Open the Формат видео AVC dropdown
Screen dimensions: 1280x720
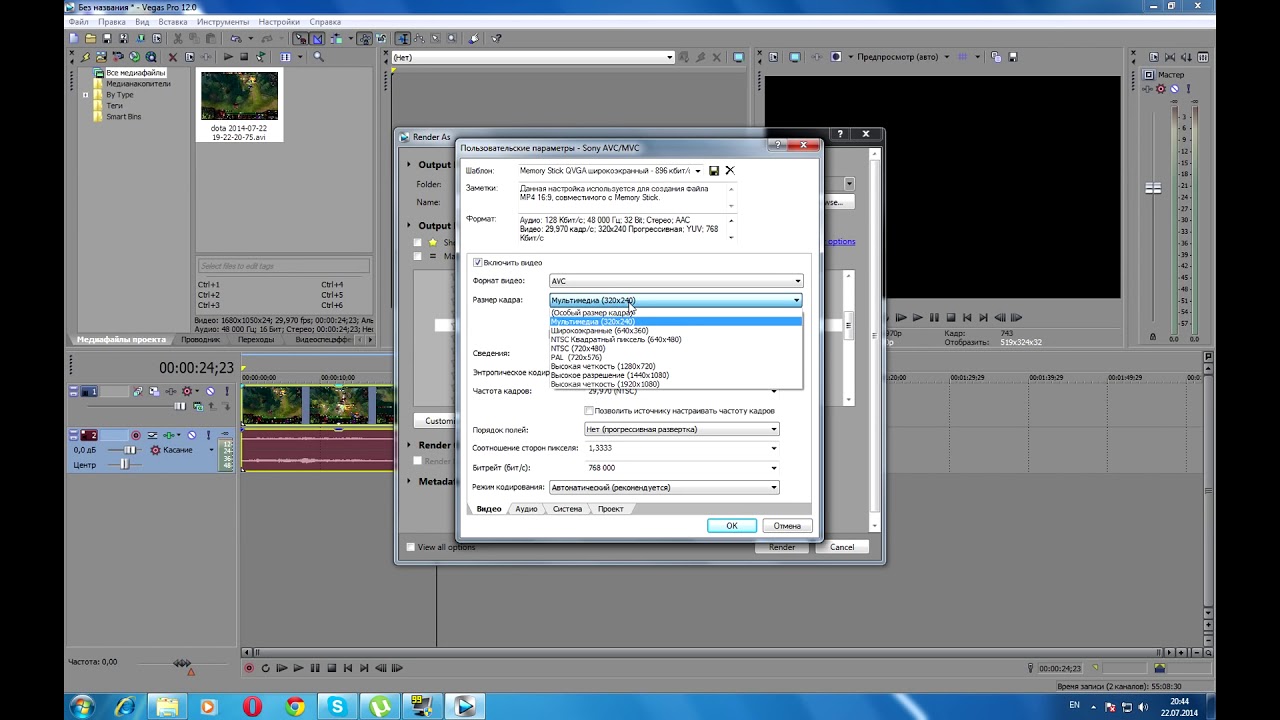click(676, 281)
